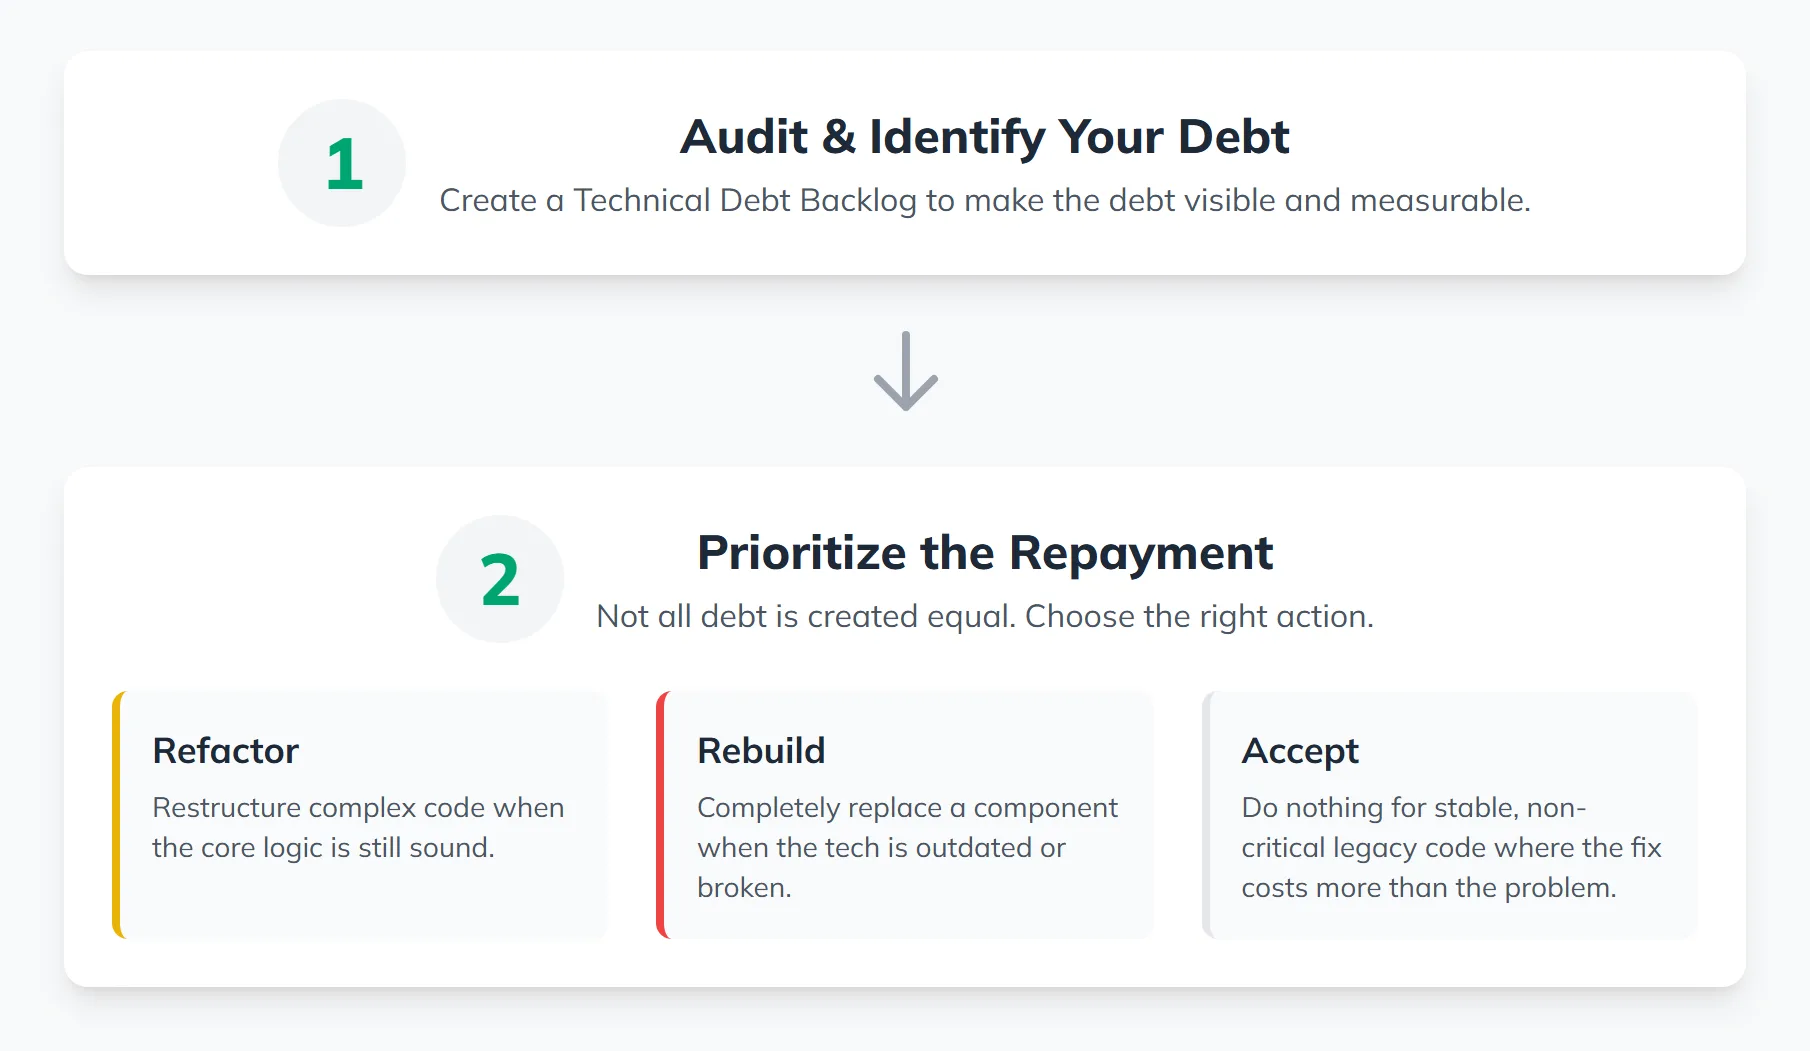
Task: Click 'Restructure complex code' description in Refactor
Action: click(358, 808)
